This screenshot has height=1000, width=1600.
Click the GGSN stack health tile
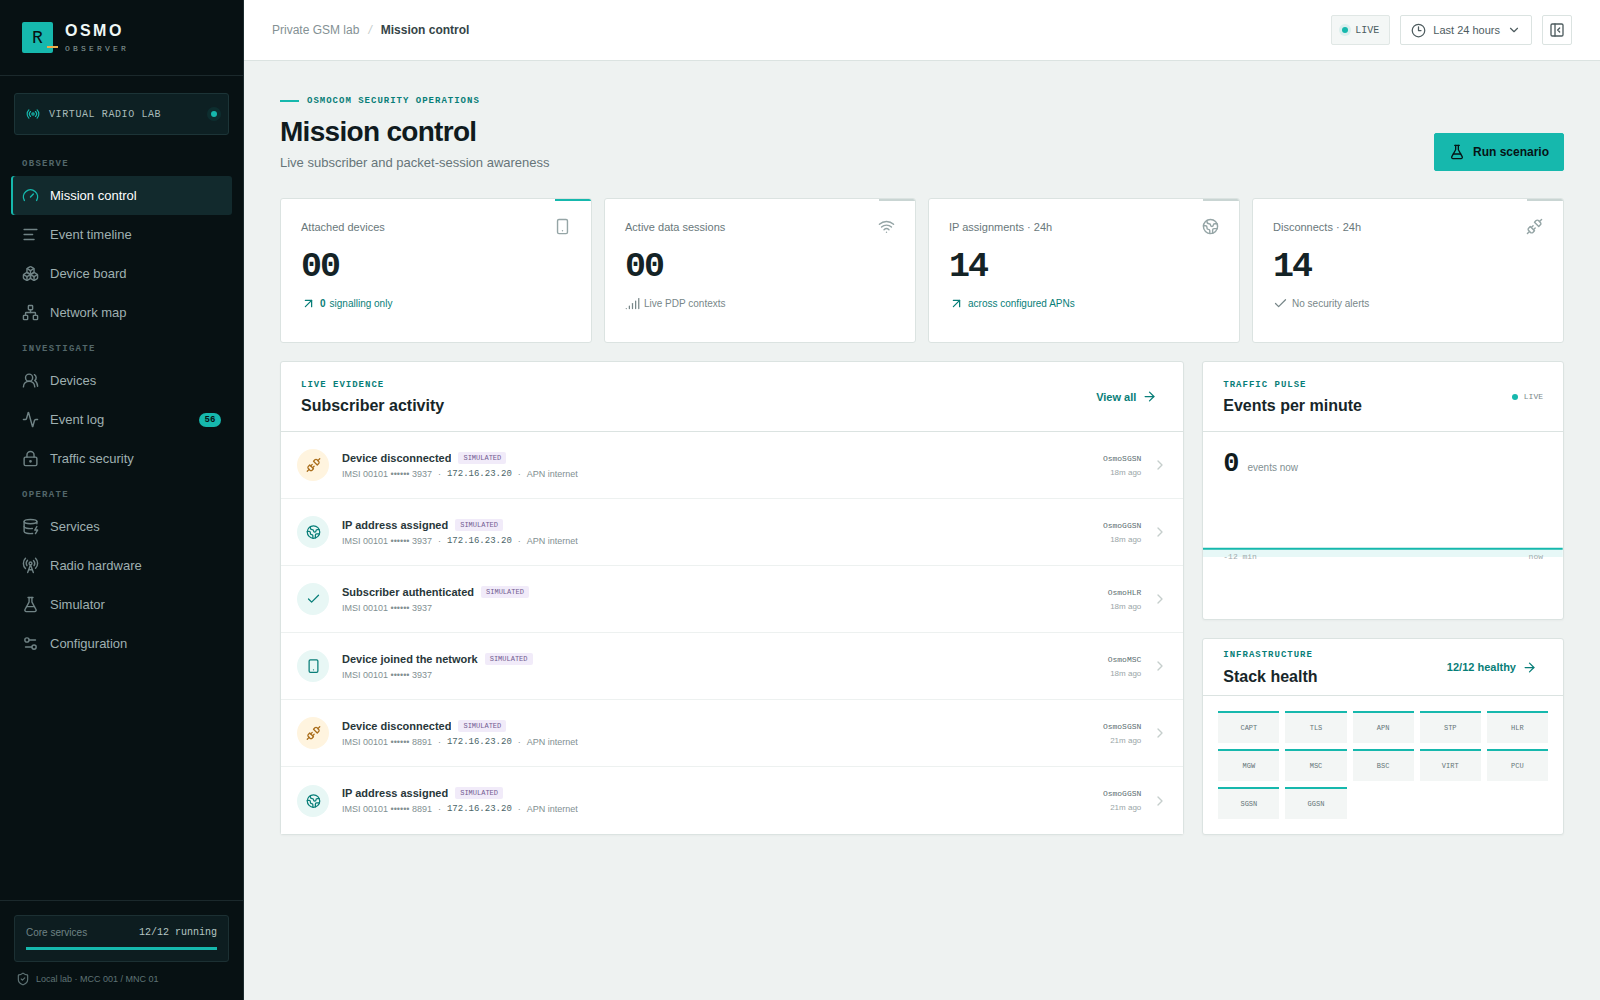[1316, 803]
